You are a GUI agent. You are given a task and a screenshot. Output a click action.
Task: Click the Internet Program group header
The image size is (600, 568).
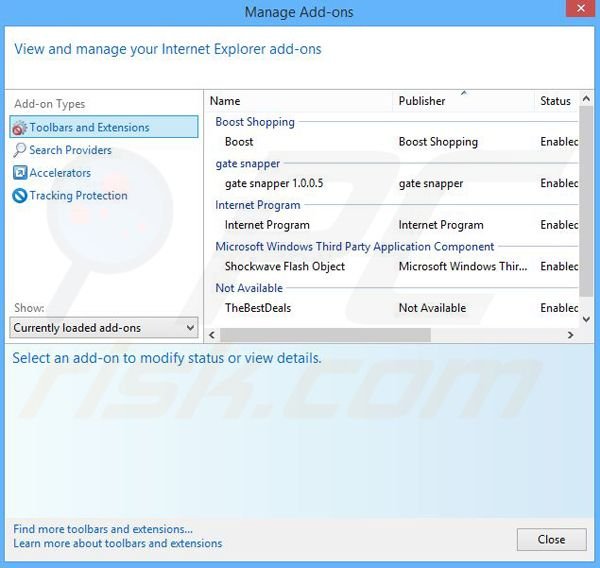258,205
